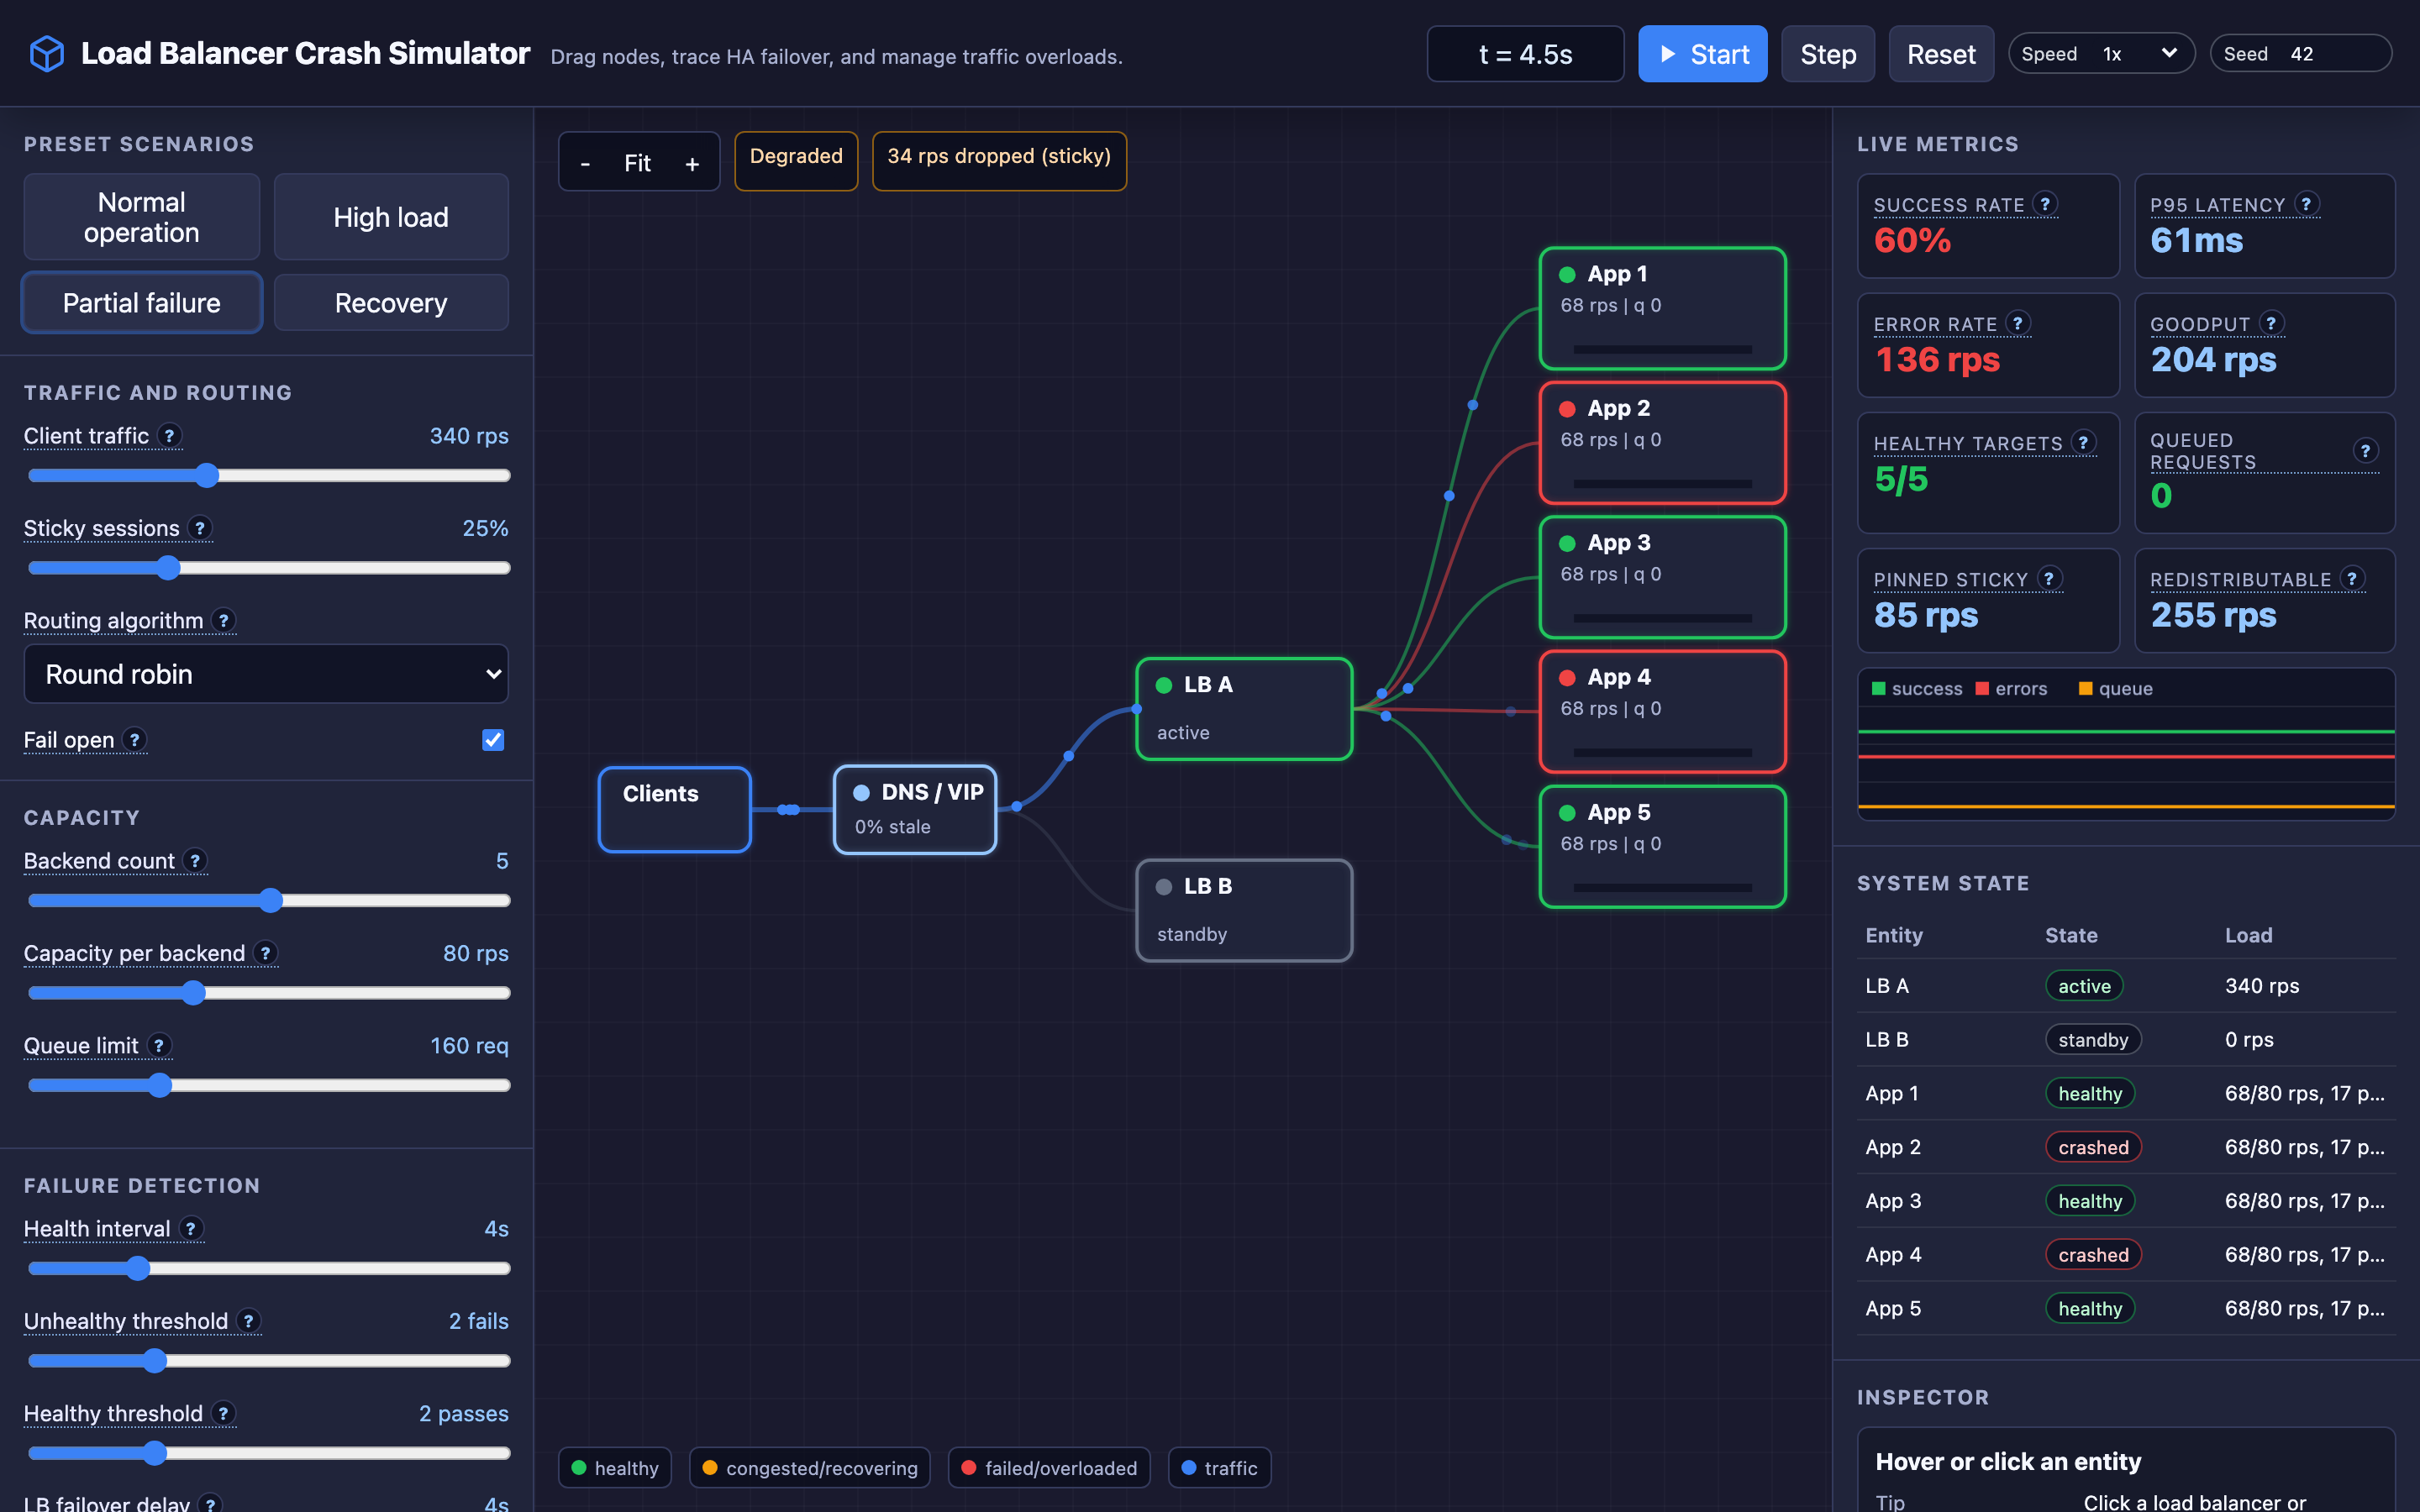The height and width of the screenshot is (1512, 2420).
Task: Open the Healthy threshold help icon
Action: click(x=224, y=1413)
